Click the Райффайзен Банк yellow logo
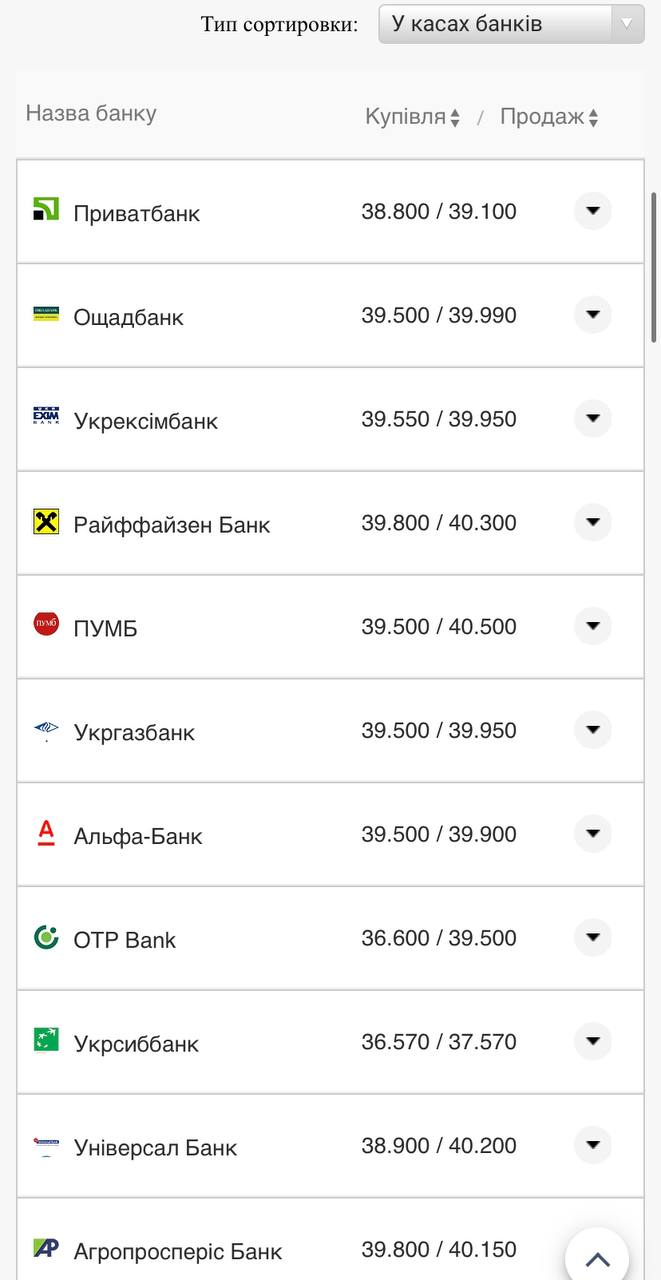The width and height of the screenshot is (661, 1280). tap(46, 521)
